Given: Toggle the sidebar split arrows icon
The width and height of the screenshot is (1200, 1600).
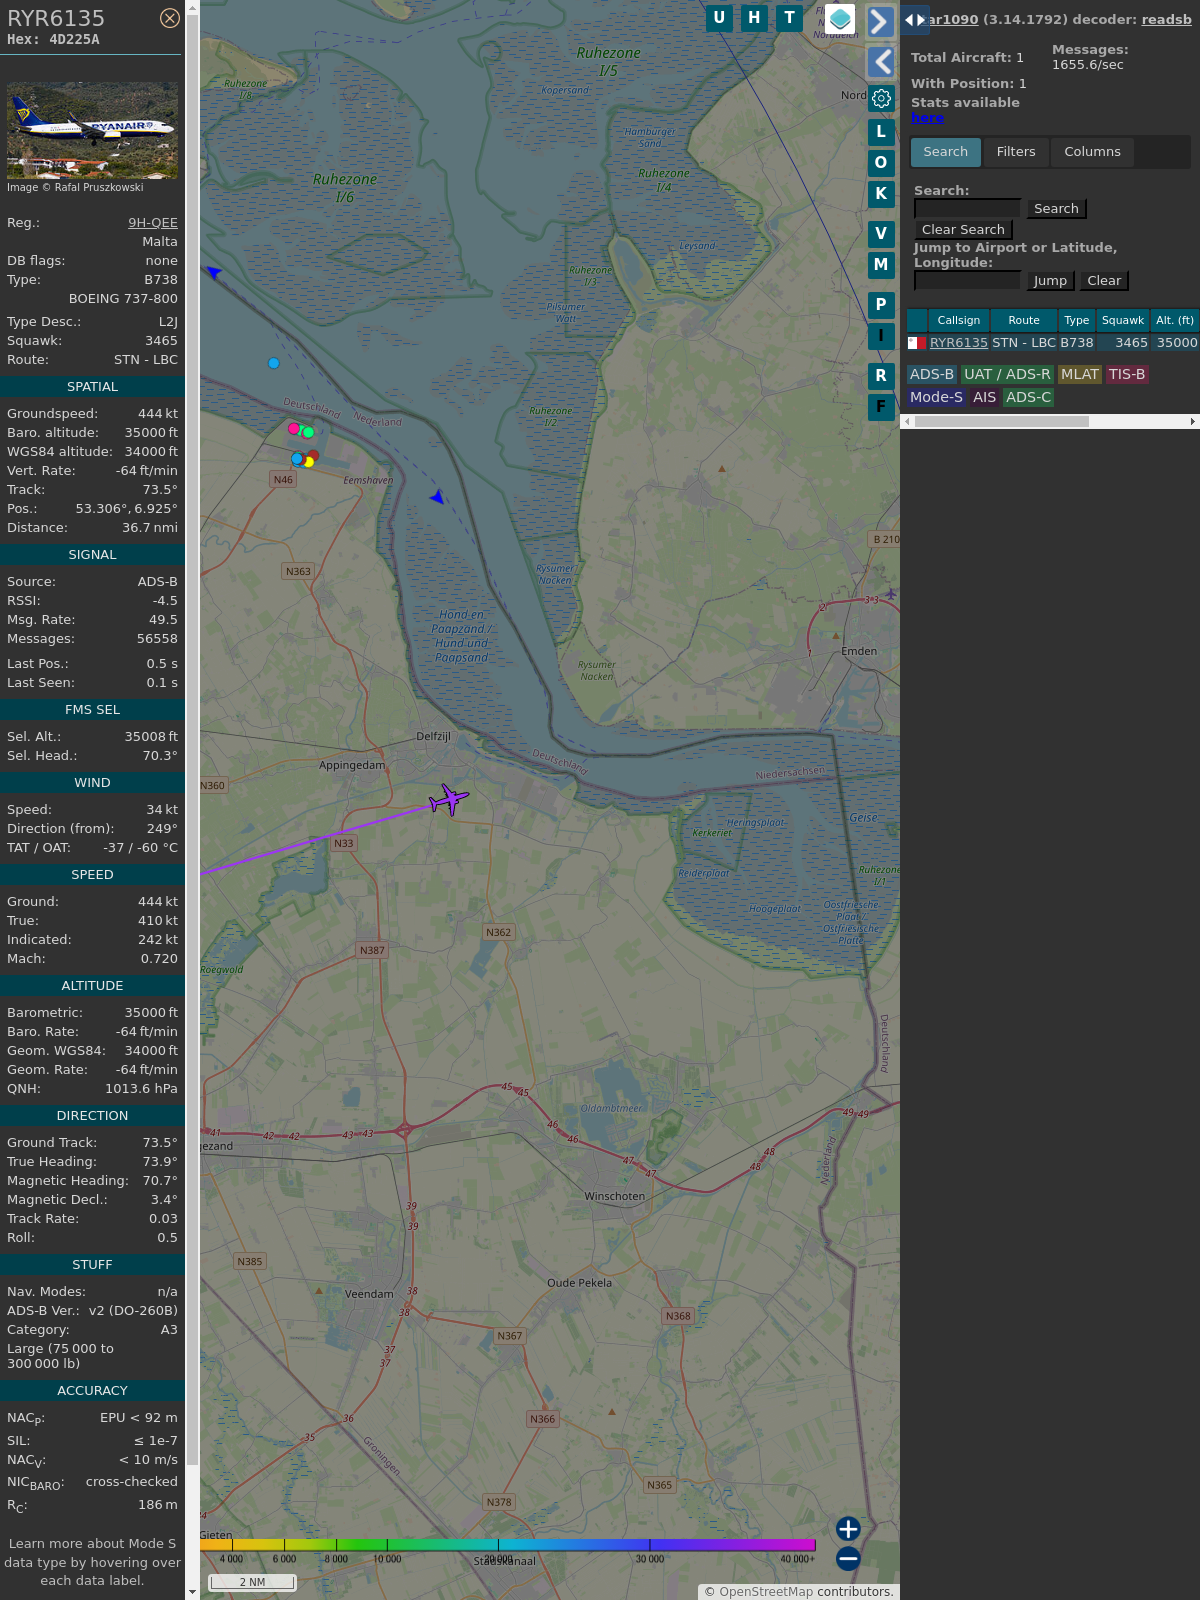Looking at the screenshot, I should coord(914,20).
